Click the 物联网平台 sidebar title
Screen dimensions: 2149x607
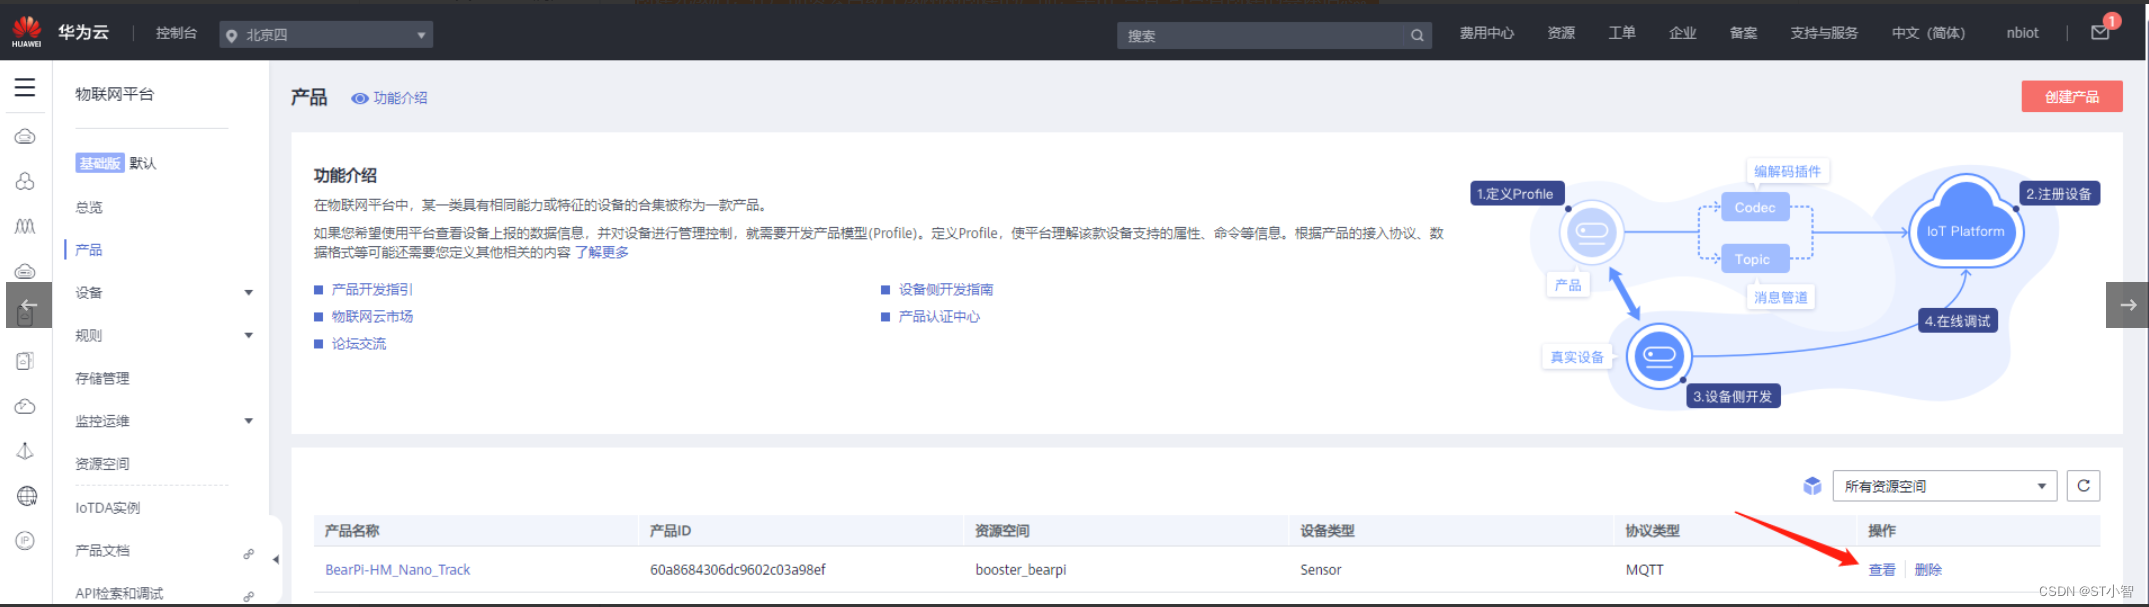(x=115, y=94)
